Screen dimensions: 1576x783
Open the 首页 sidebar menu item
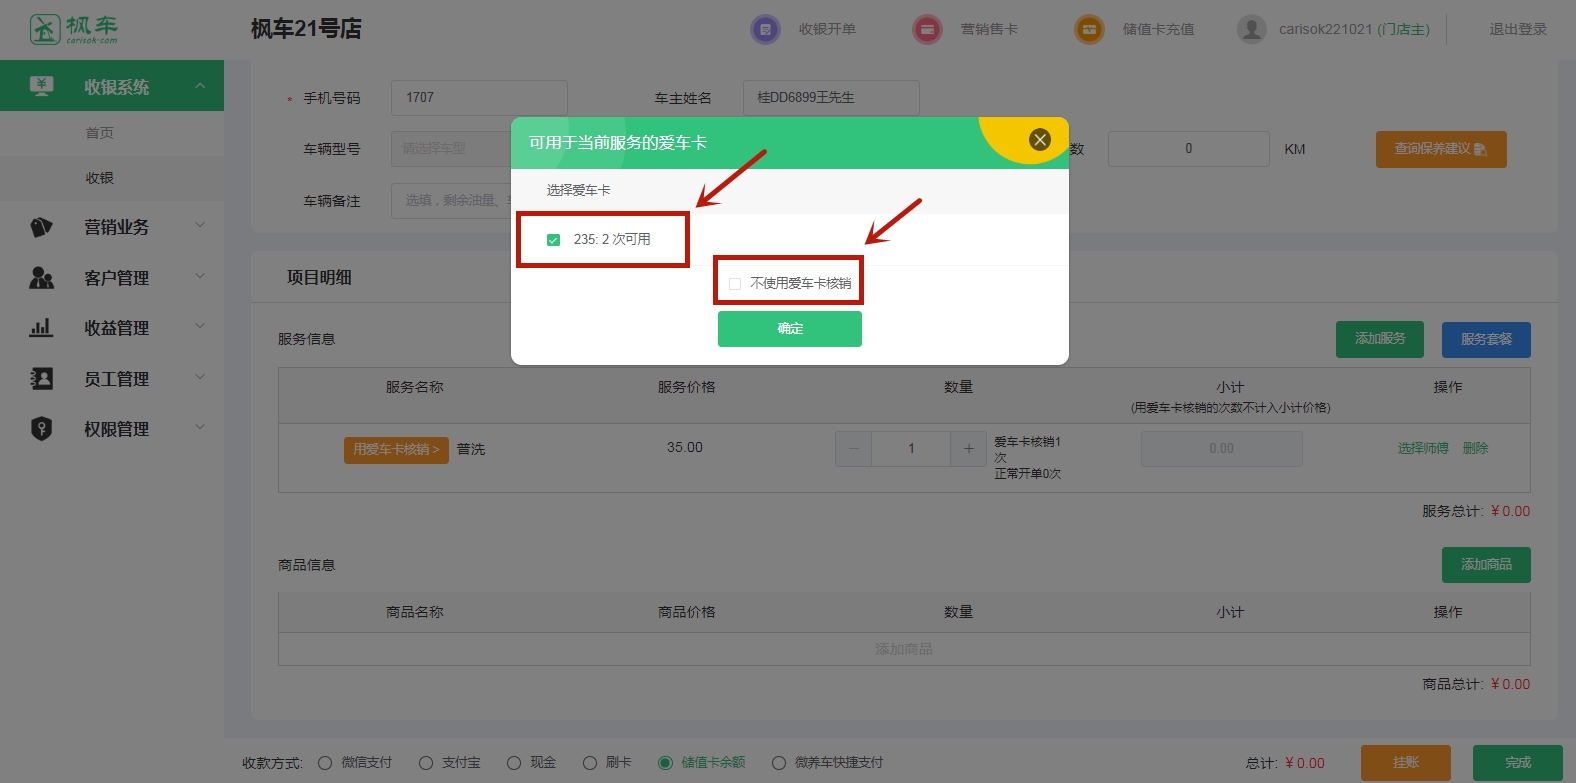coord(99,133)
